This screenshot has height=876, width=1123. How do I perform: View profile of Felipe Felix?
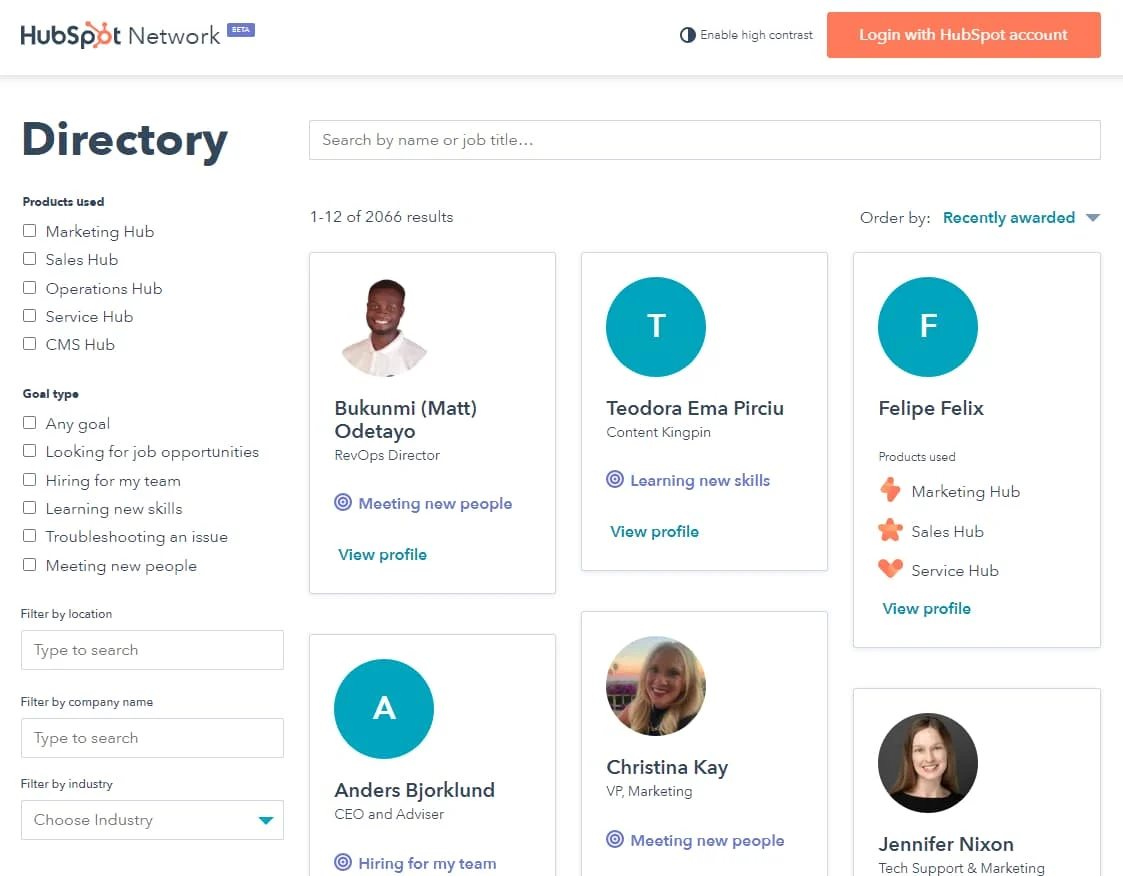point(927,608)
